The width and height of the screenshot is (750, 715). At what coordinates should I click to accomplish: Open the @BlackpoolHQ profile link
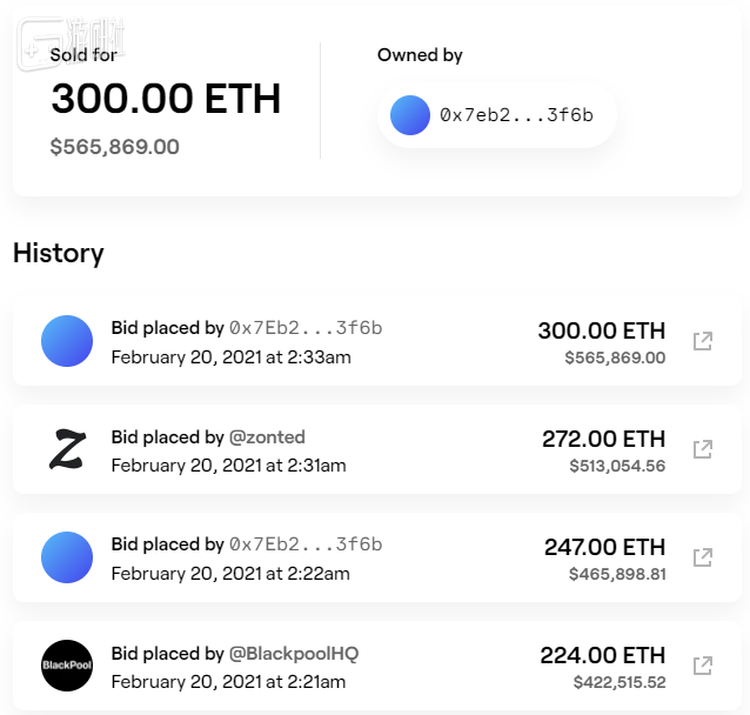pos(294,653)
